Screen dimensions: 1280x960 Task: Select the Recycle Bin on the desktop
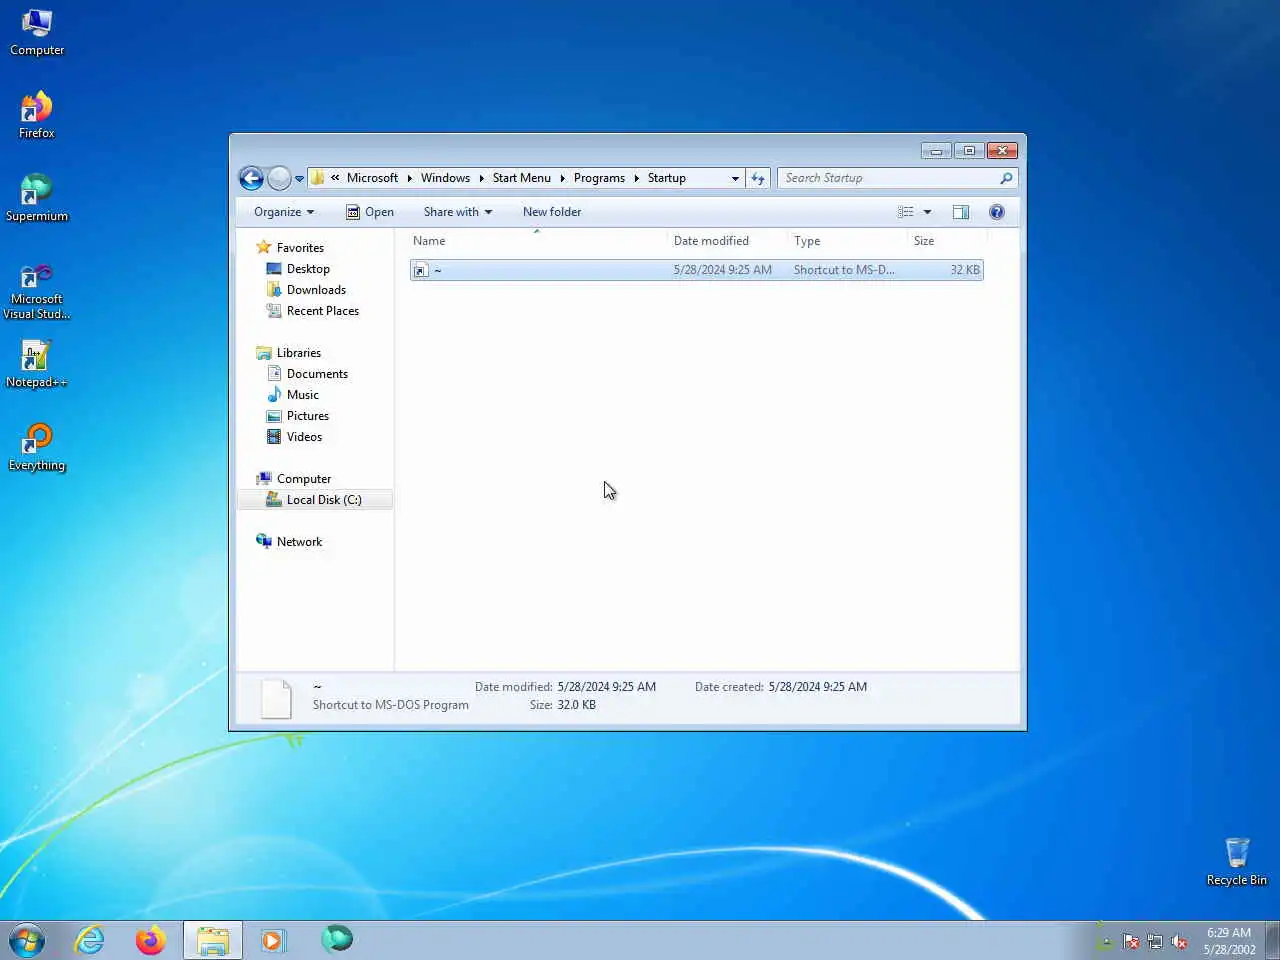point(1237,862)
